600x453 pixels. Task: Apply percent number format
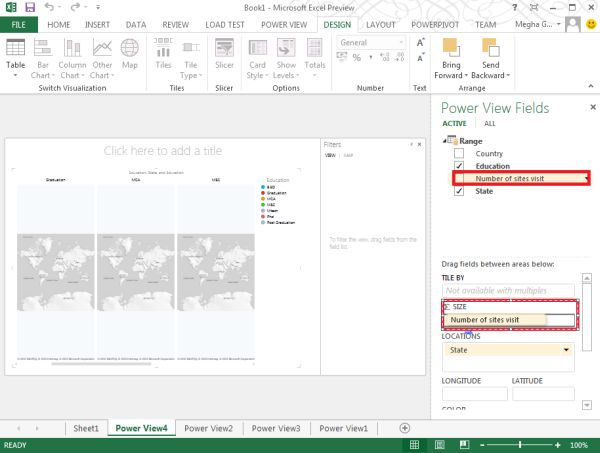pyautogui.click(x=357, y=58)
